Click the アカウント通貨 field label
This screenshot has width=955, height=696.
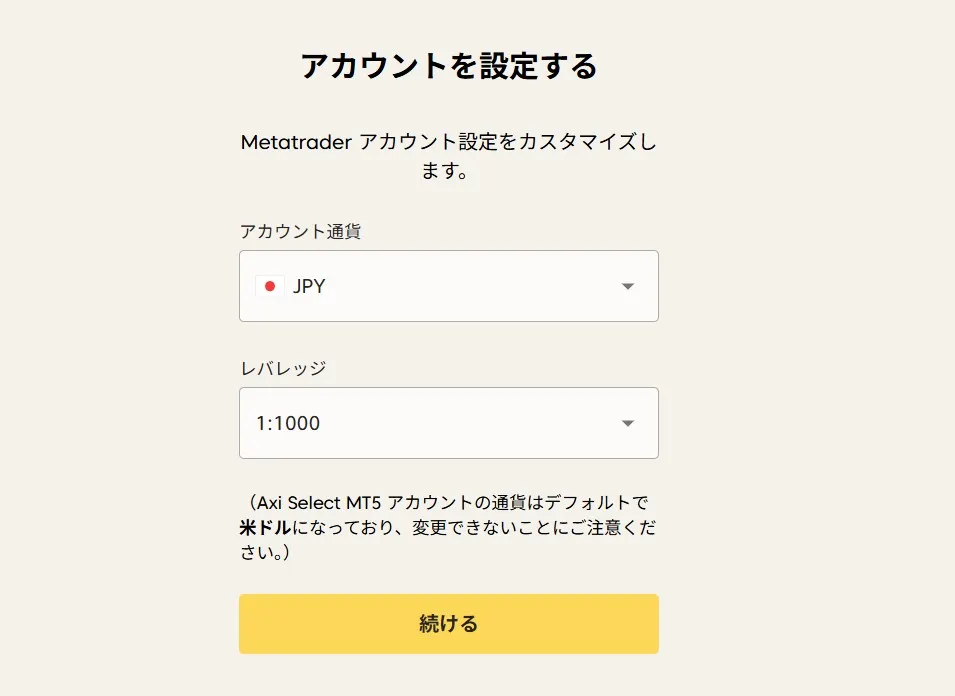[x=299, y=231]
